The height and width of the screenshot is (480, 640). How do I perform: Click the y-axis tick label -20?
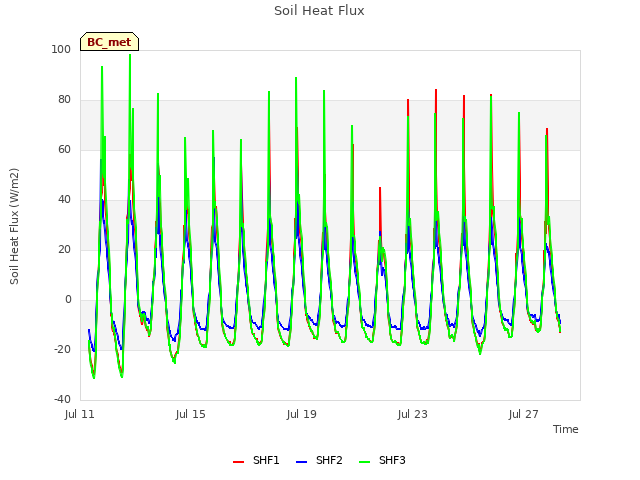(62, 349)
